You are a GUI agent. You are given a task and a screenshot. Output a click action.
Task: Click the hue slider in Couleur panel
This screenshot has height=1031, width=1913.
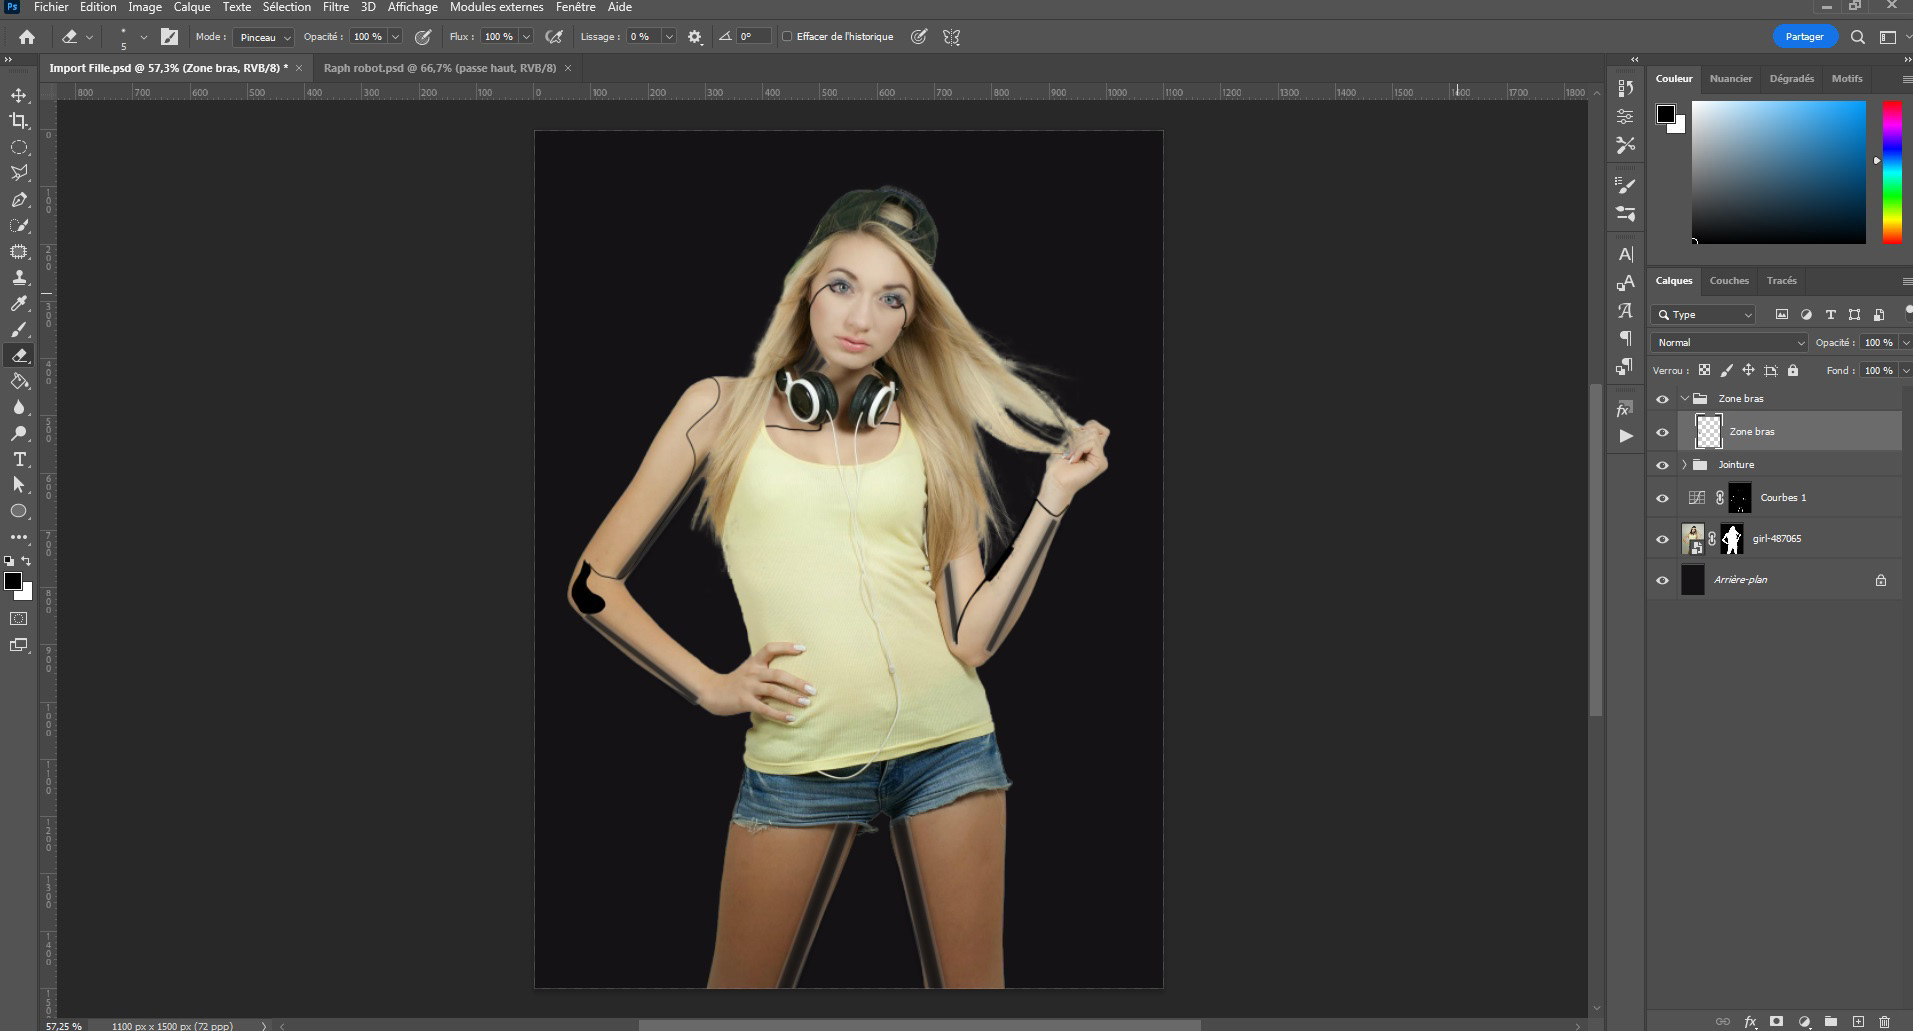(1892, 172)
